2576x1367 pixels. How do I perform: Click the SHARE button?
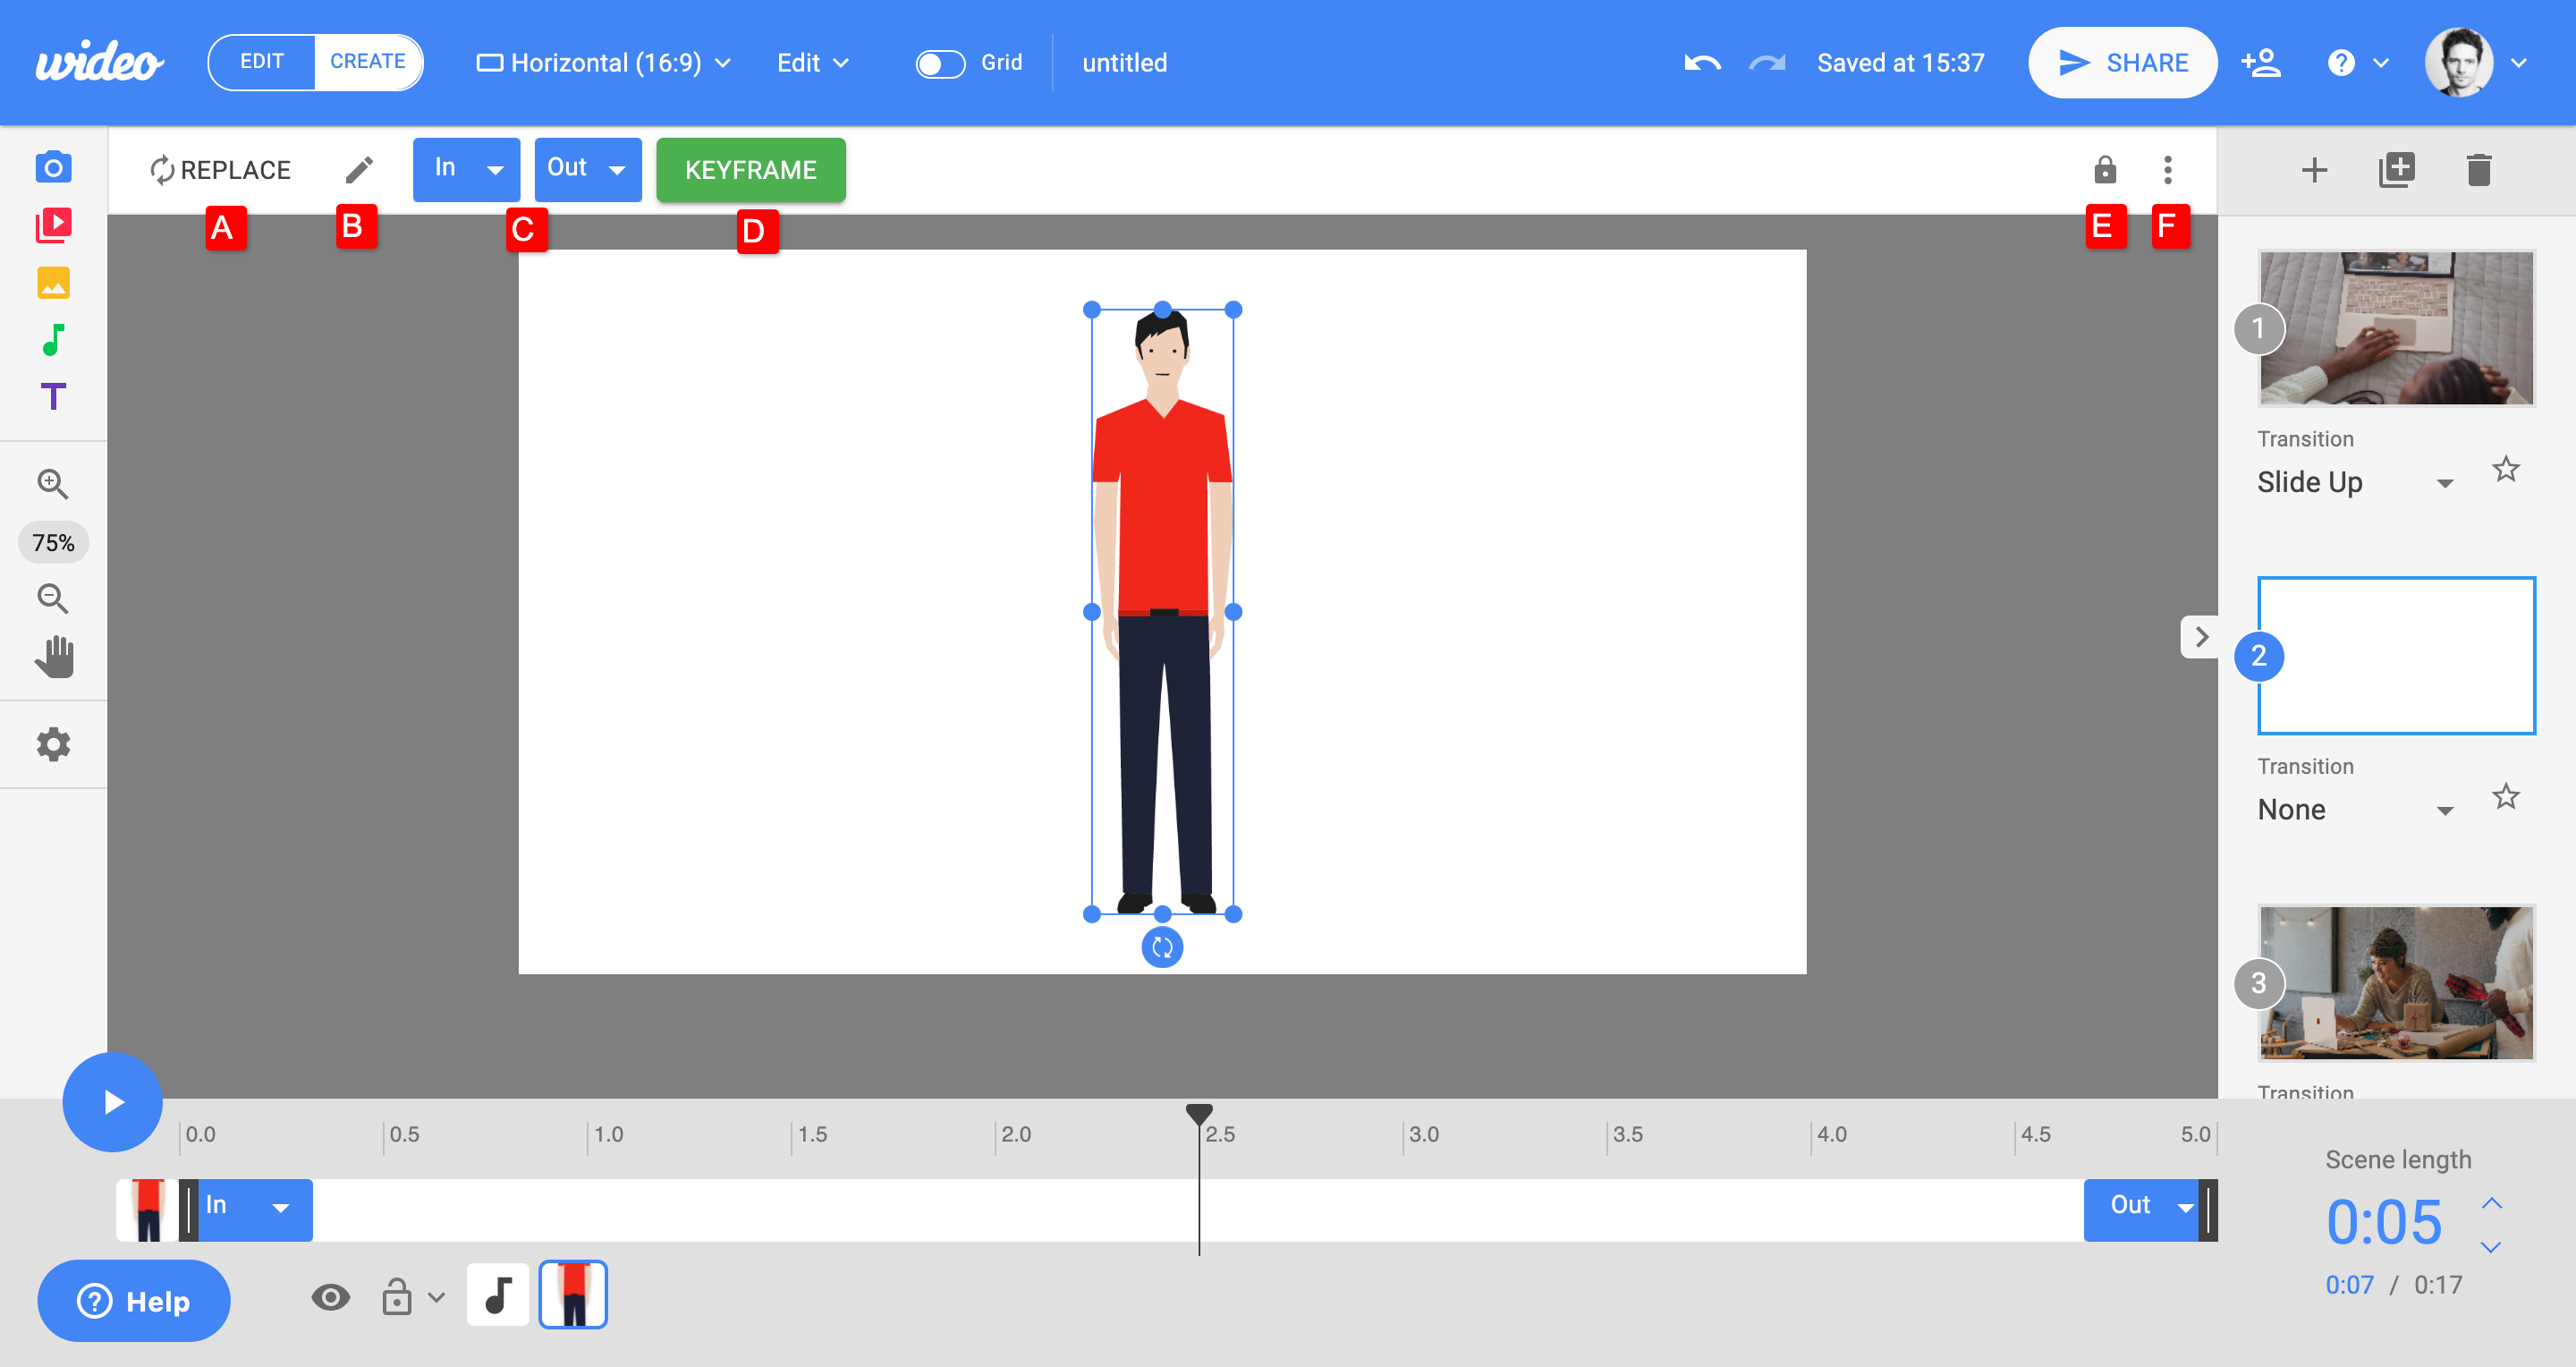2122,63
